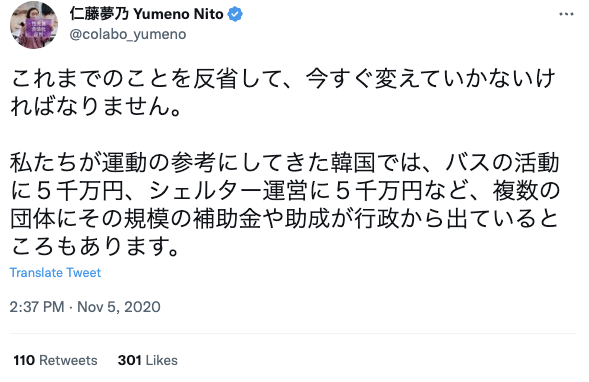This screenshot has height=382, width=589.
Task: Click the tweet's first line starting これまでのこと
Action: (x=283, y=79)
